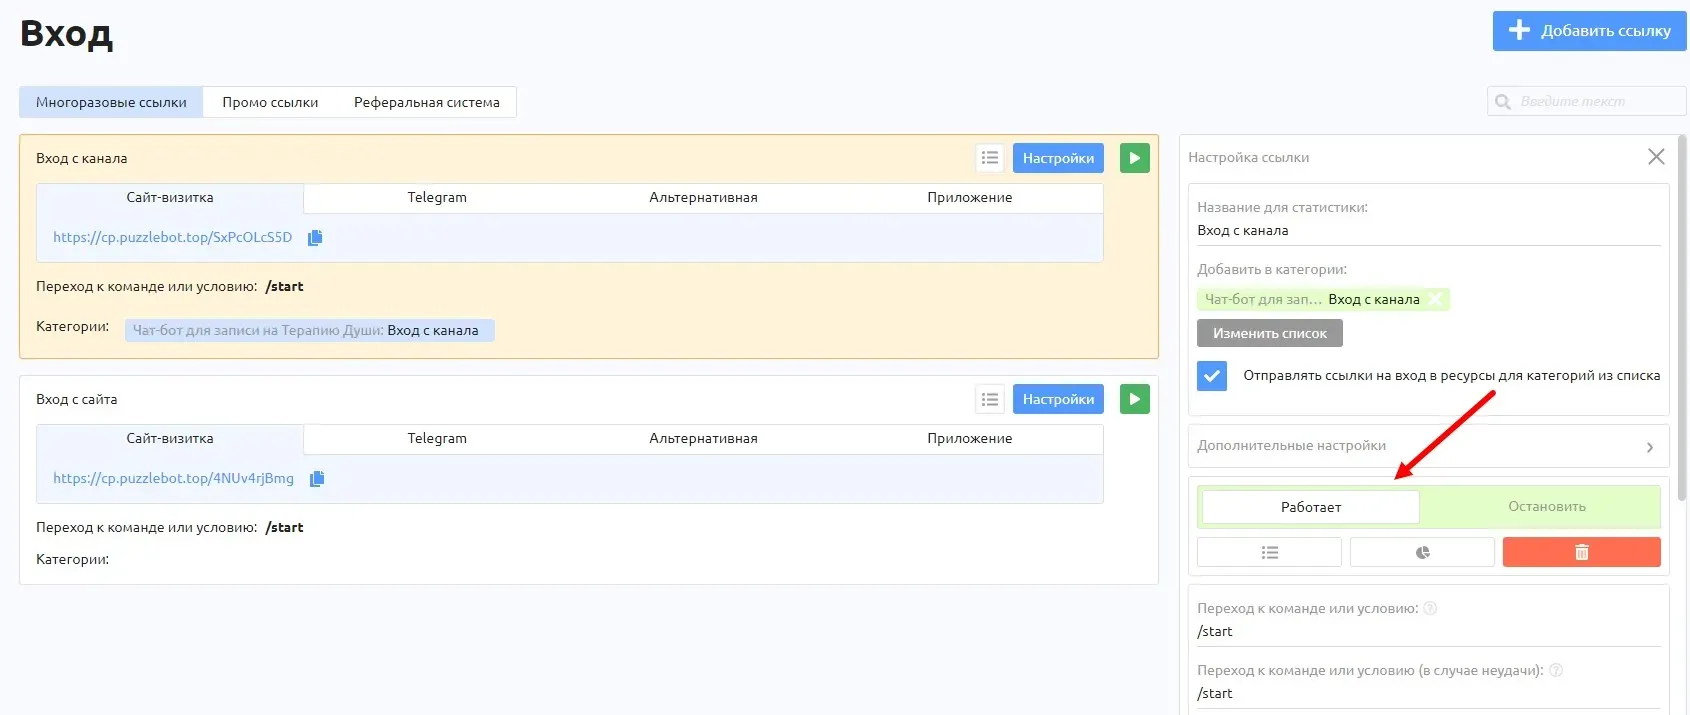The width and height of the screenshot is (1690, 715).
Task: Copy the SxPcOLcS5D link with copy icon
Action: [x=315, y=238]
